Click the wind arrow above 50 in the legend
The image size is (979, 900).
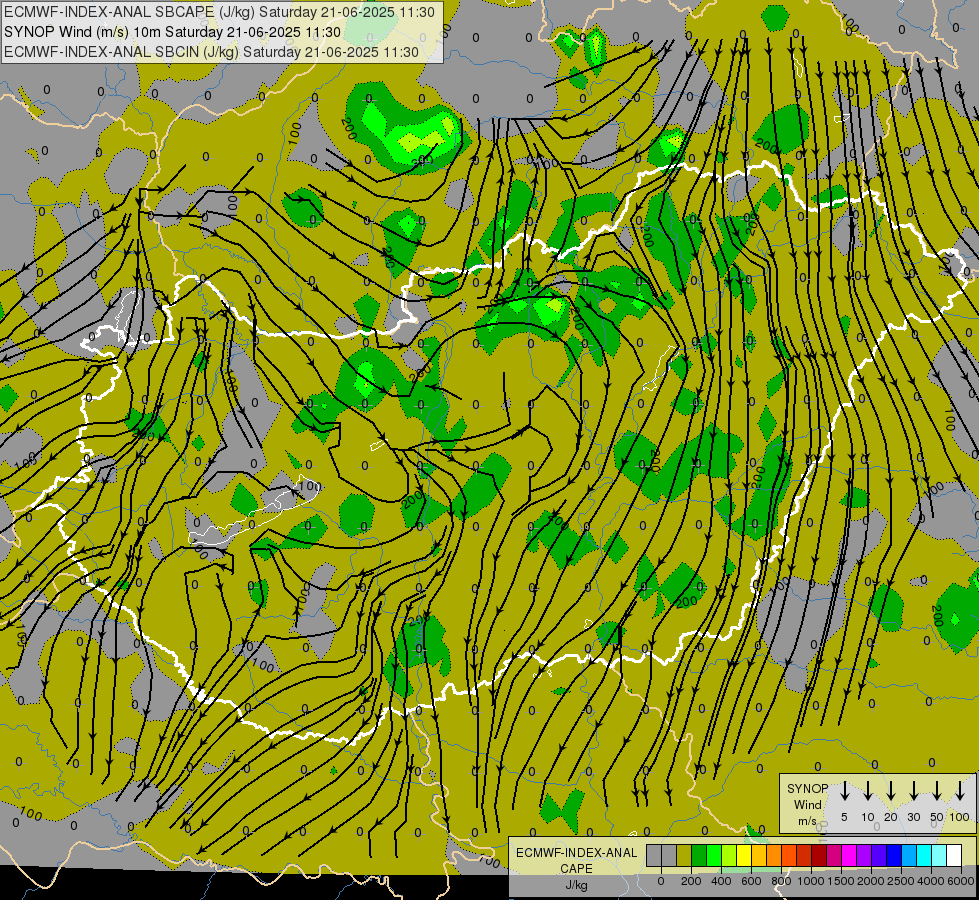coord(937,791)
